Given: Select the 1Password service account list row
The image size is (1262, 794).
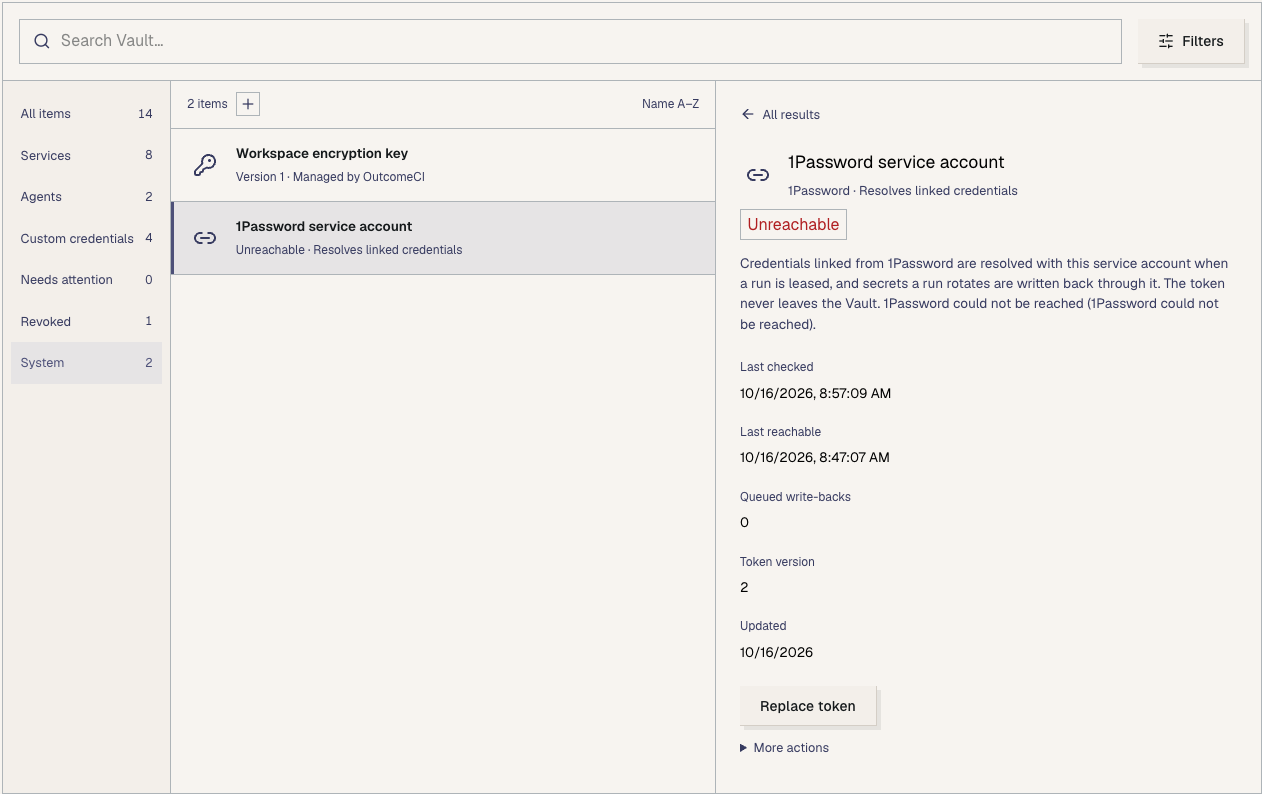Looking at the screenshot, I should [x=443, y=238].
